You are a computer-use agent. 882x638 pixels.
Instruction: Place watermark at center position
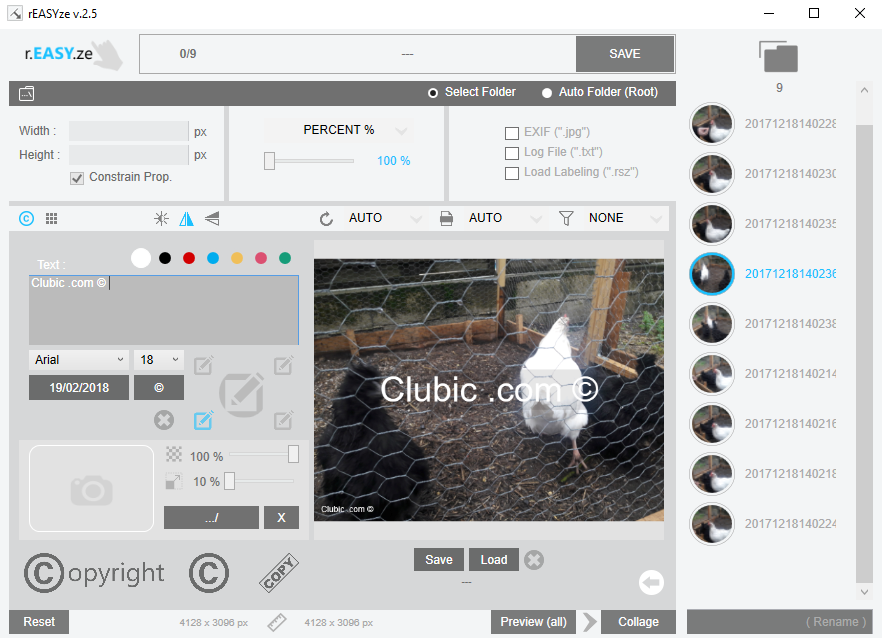point(242,394)
